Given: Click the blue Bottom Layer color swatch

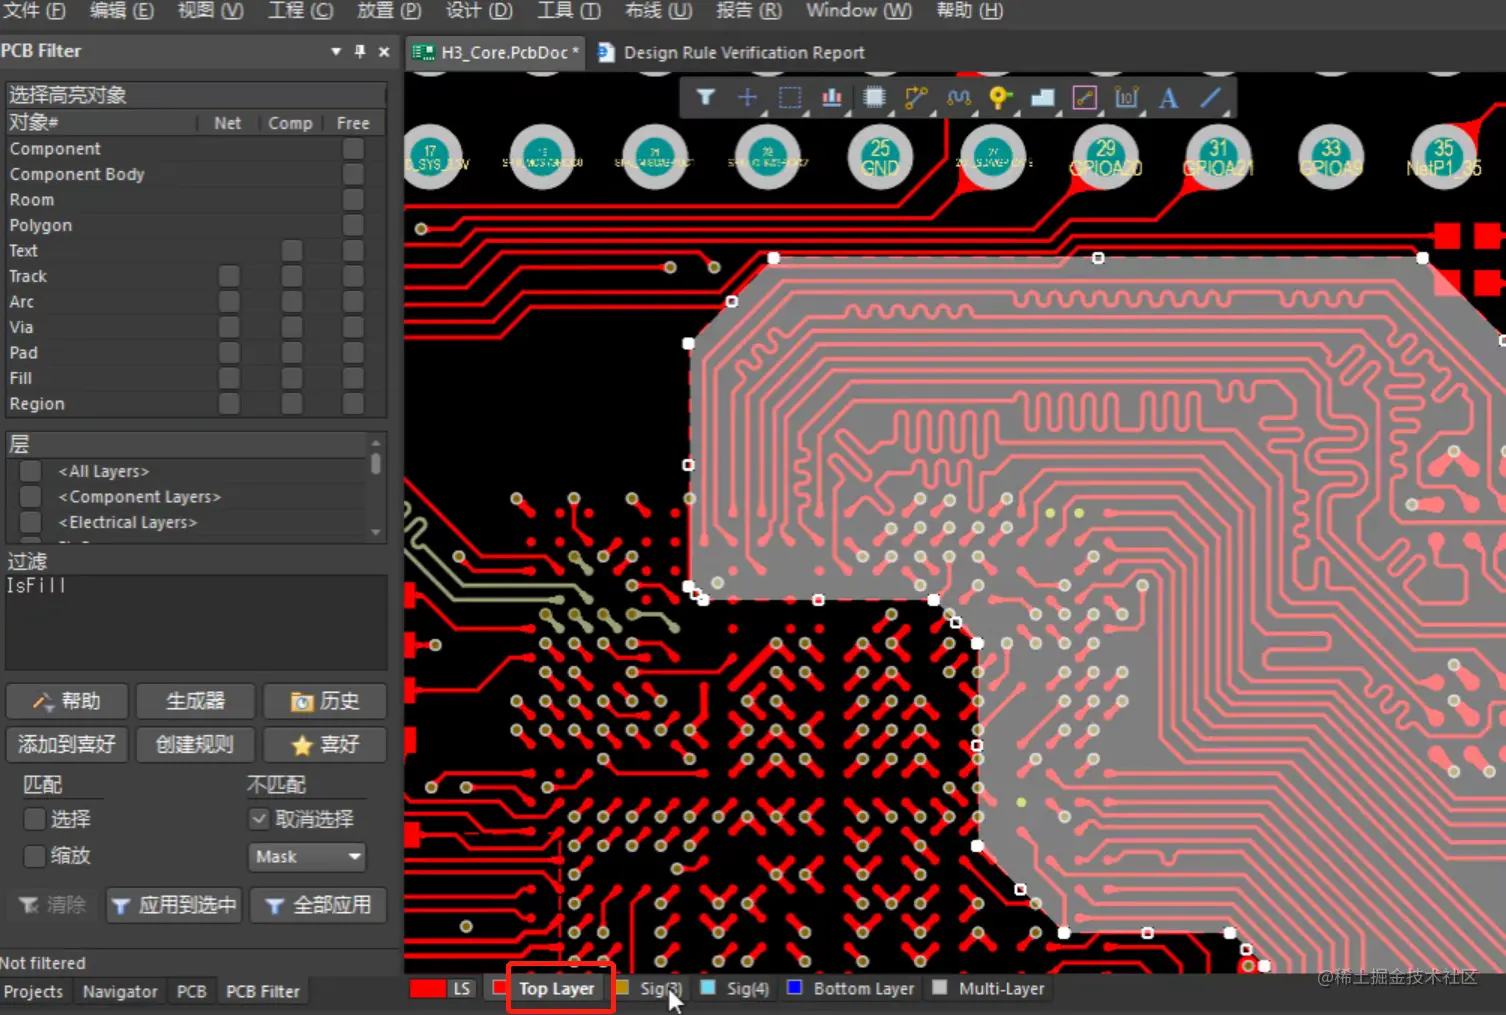Looking at the screenshot, I should coord(795,988).
